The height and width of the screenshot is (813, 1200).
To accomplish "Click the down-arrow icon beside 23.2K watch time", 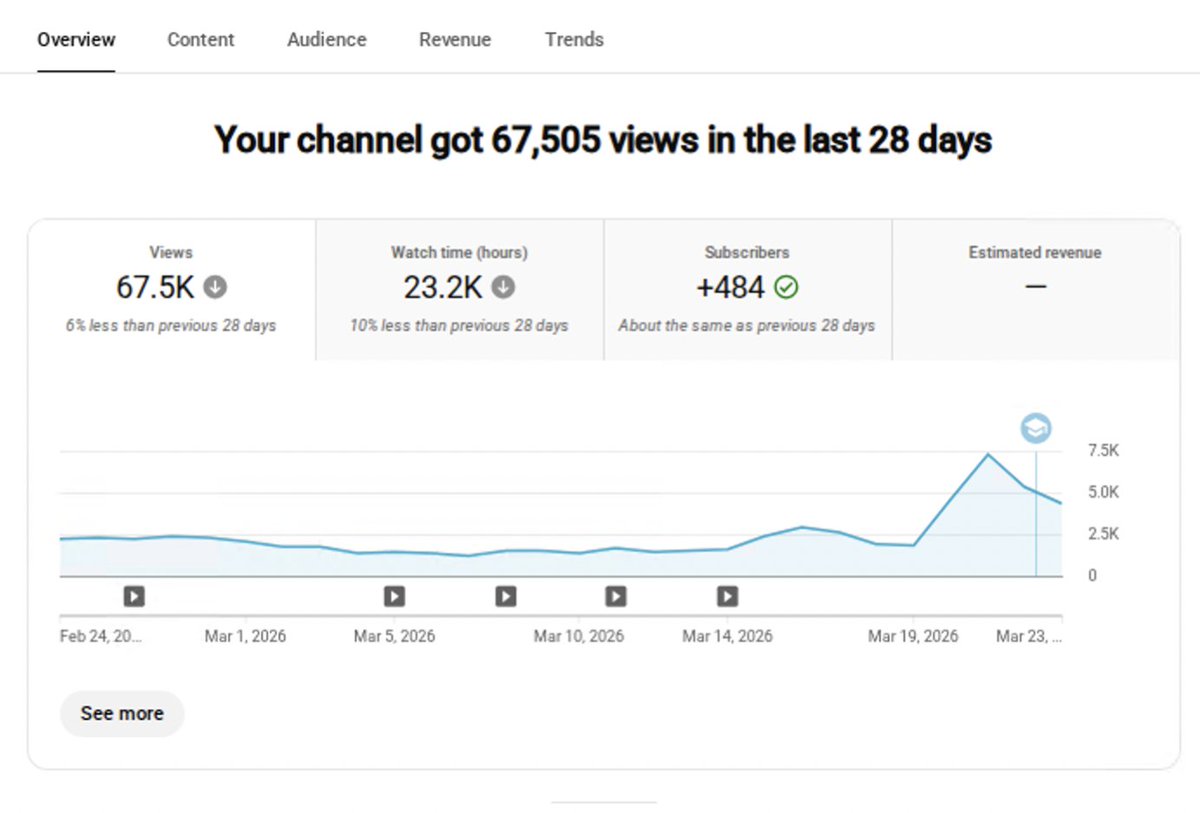I will point(503,288).
